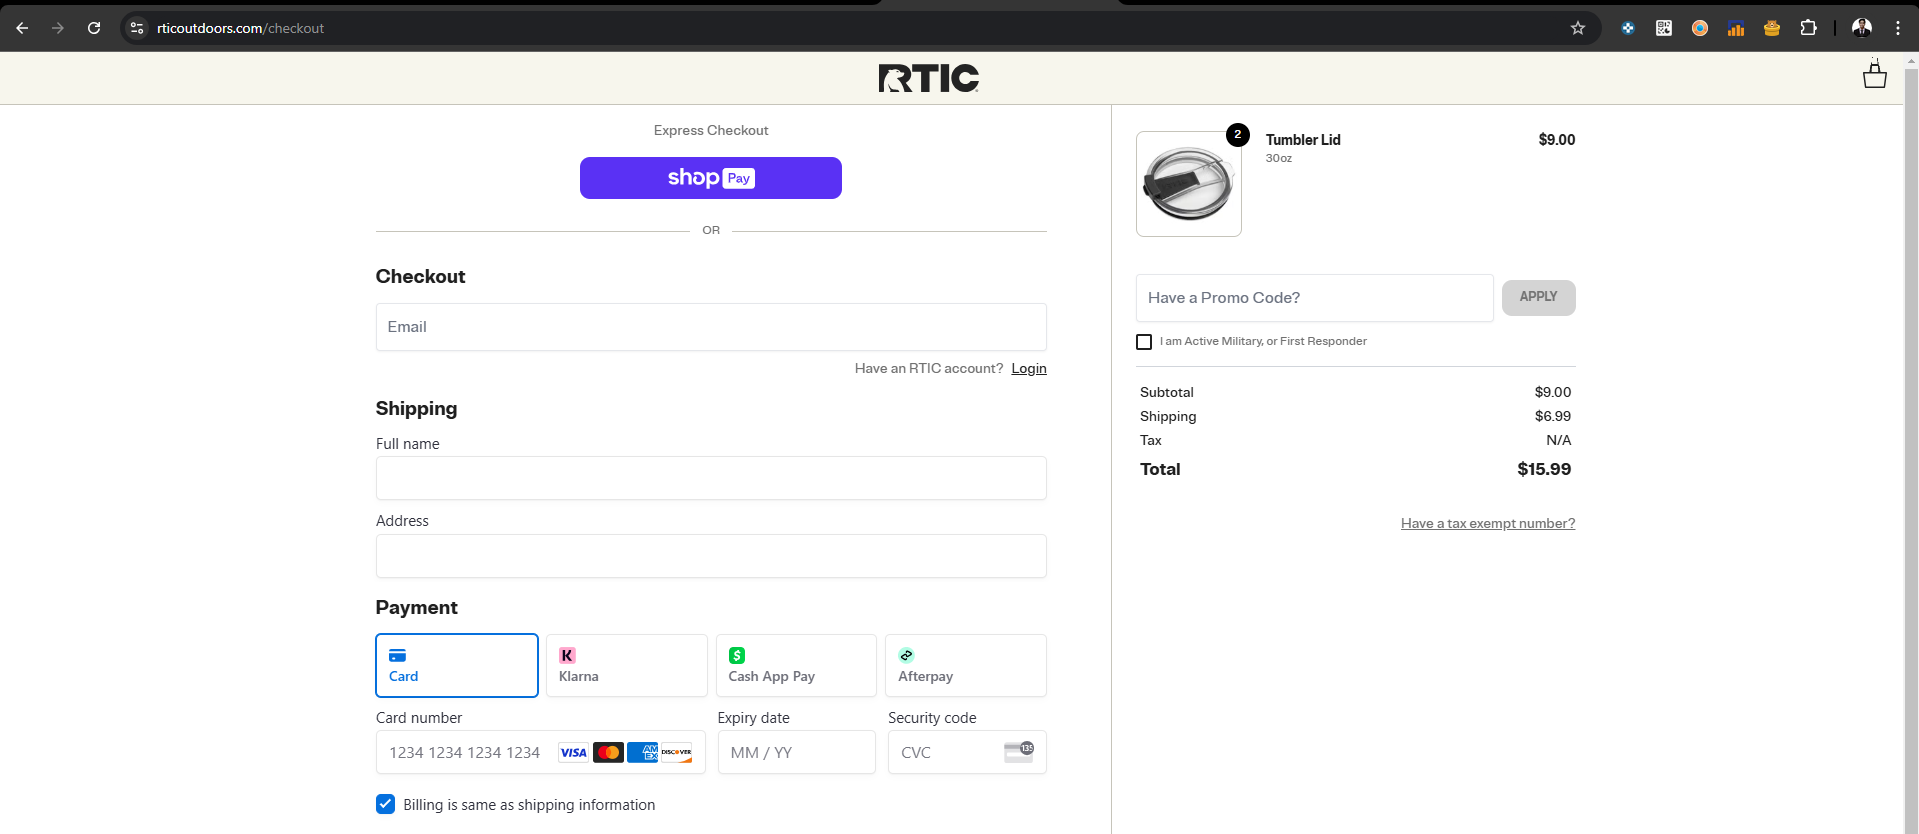
Task: Choose Klarna as payment method
Action: click(627, 665)
